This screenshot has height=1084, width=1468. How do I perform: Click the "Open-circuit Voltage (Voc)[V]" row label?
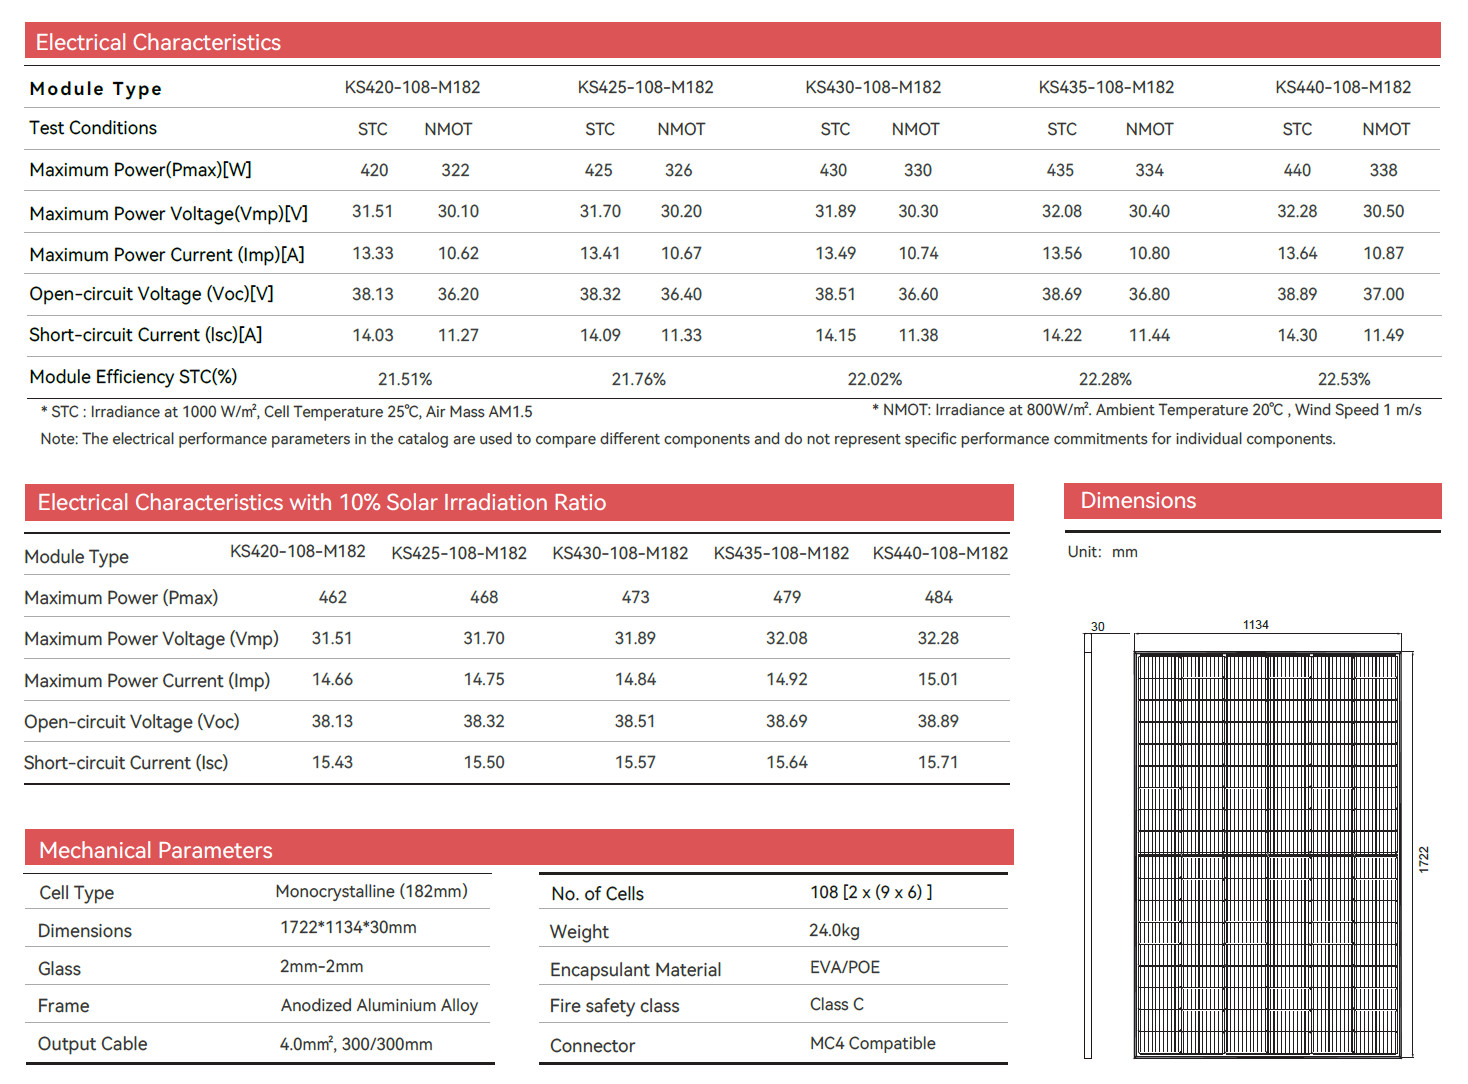point(151,294)
